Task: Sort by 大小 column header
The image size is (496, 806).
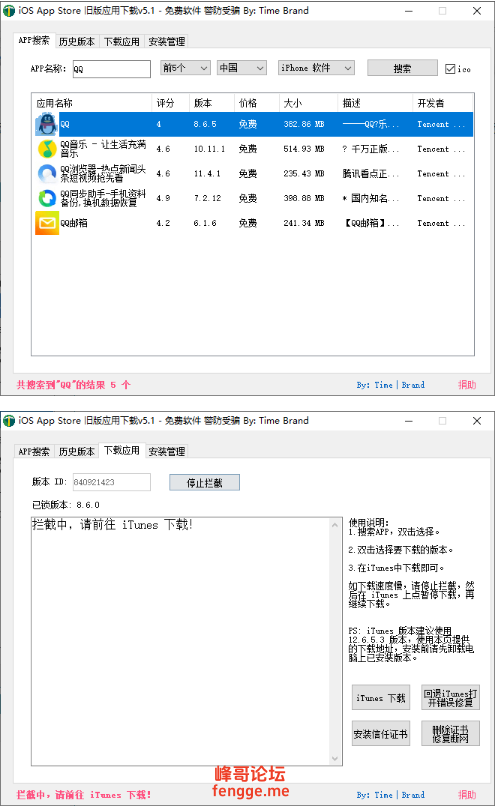Action: pos(308,103)
